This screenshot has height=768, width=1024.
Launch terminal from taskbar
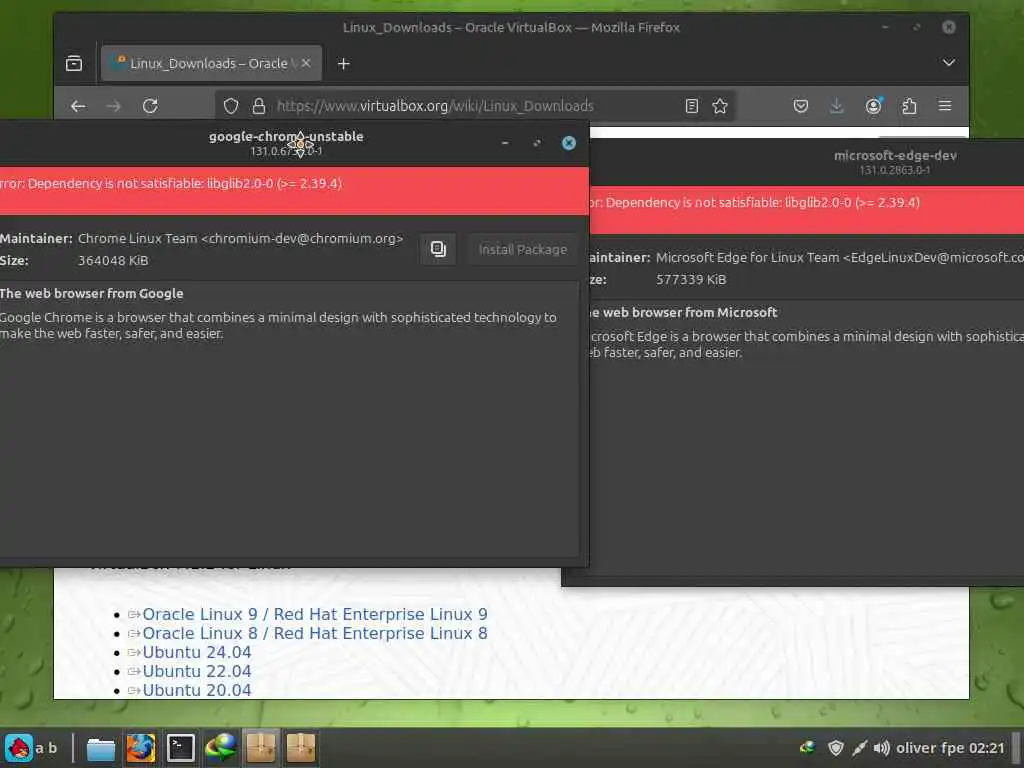click(x=181, y=748)
